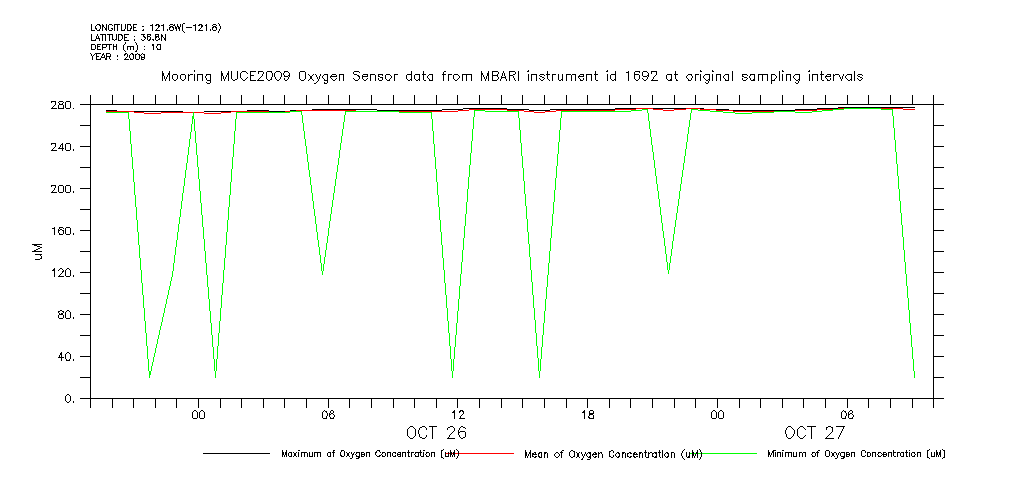Select the LONGITUDE header line

155,27
